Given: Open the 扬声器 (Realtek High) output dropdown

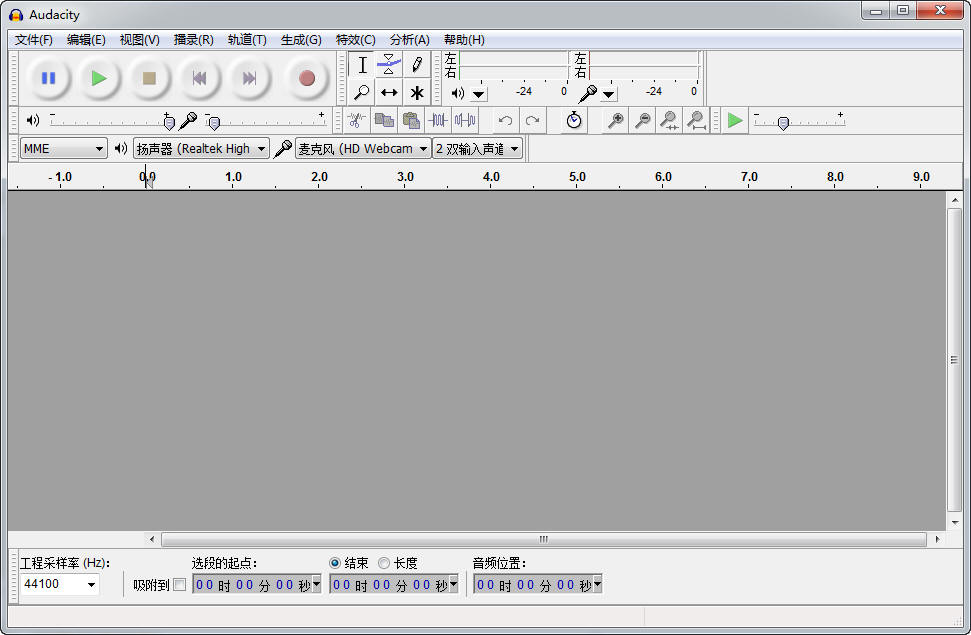Looking at the screenshot, I should click(x=201, y=149).
